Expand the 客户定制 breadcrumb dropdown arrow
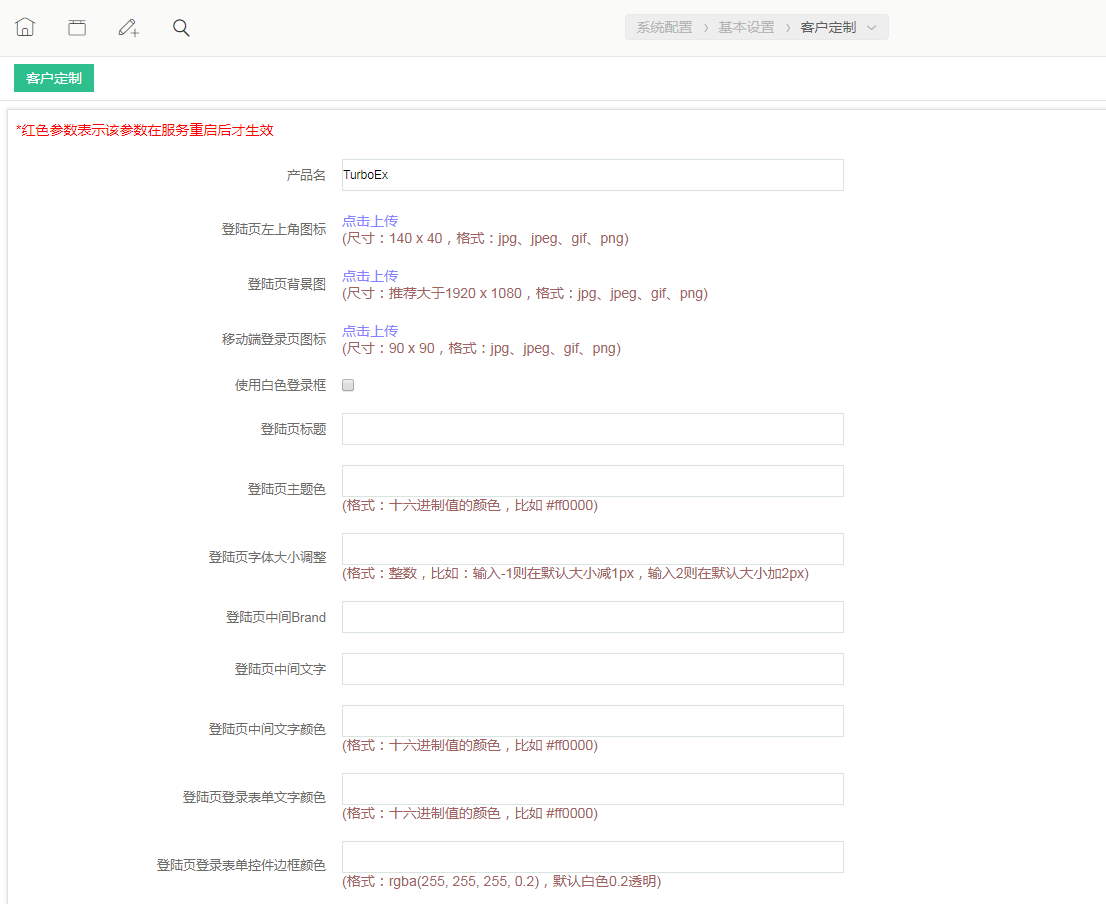Screen dimensions: 1106x904 pos(872,28)
